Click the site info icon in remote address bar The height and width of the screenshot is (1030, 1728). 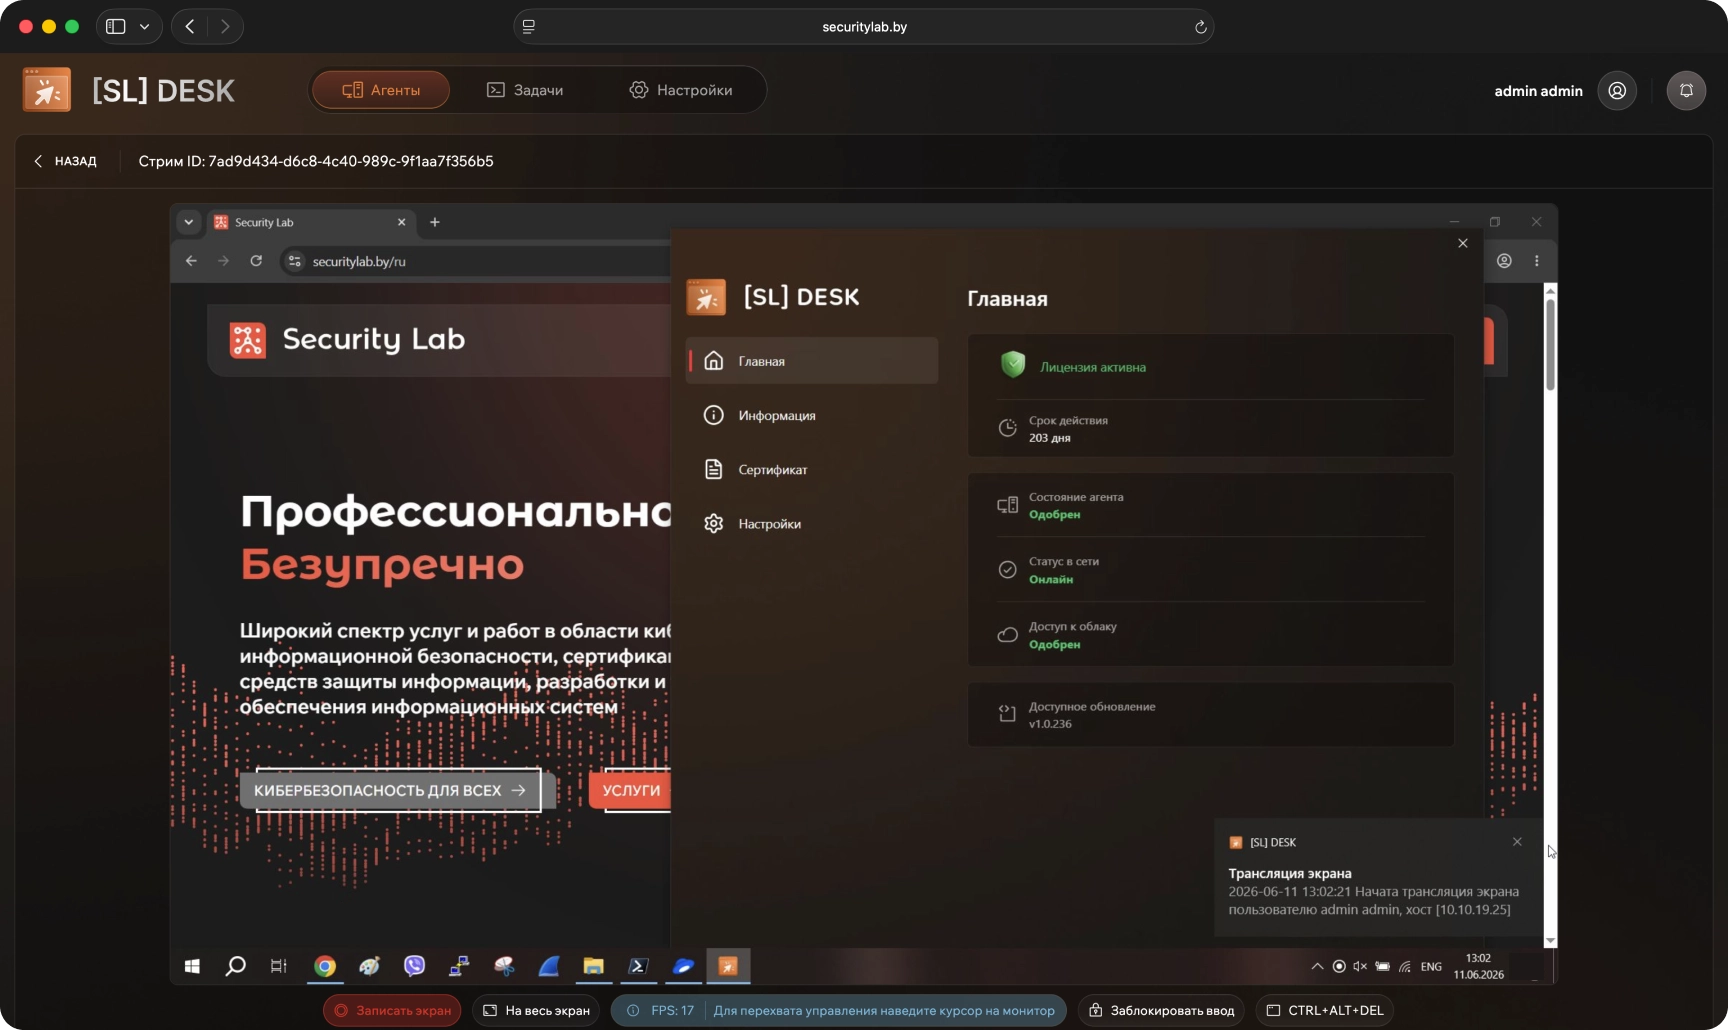pos(294,261)
